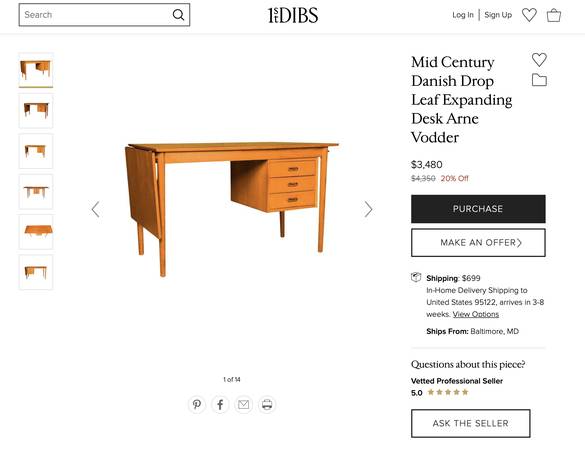Click the Purchase button
The height and width of the screenshot is (450, 585).
478,209
